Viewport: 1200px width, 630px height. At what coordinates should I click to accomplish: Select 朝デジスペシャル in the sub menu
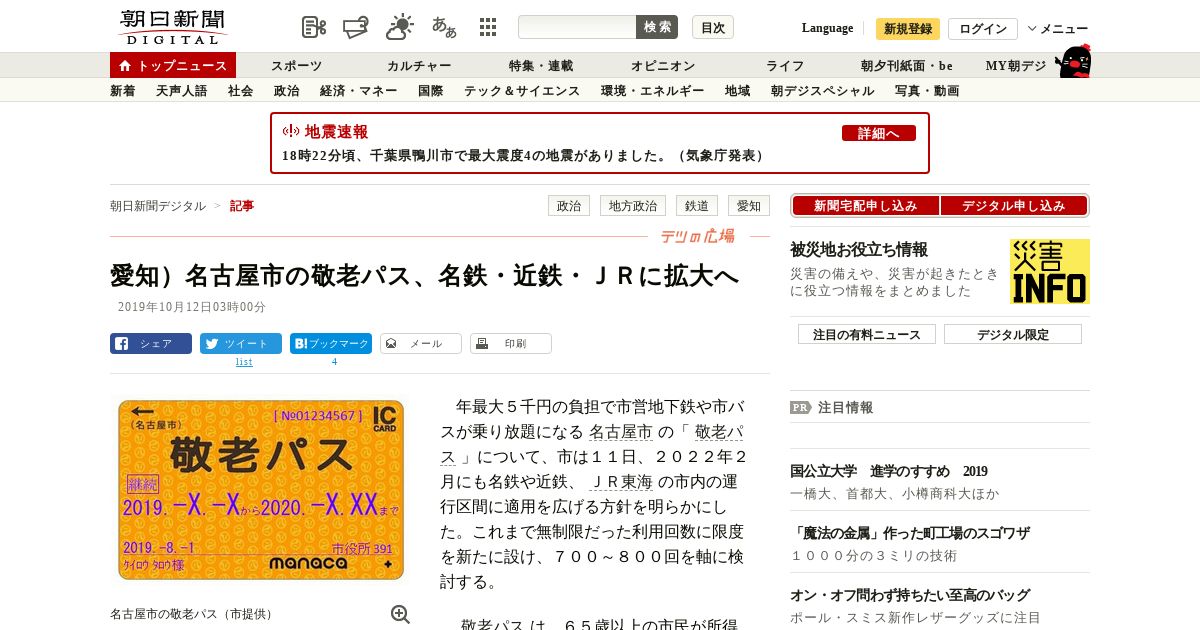(x=823, y=91)
